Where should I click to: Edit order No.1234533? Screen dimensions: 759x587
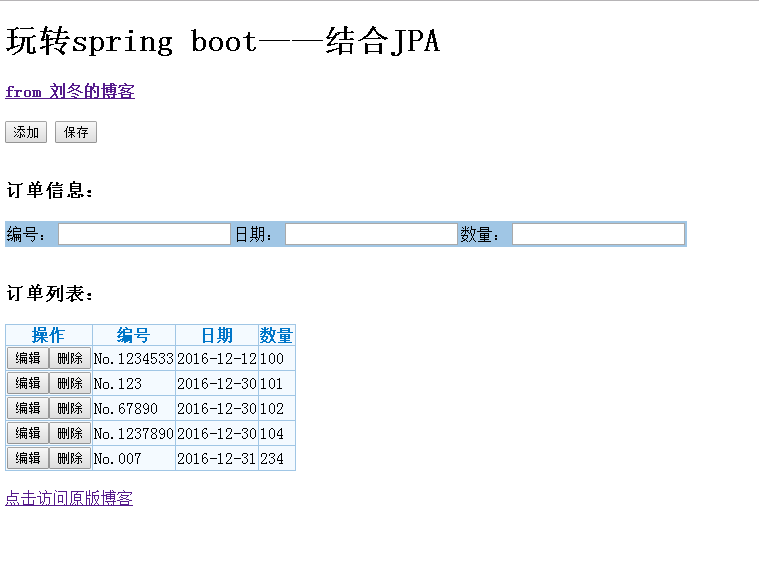[x=28, y=358]
